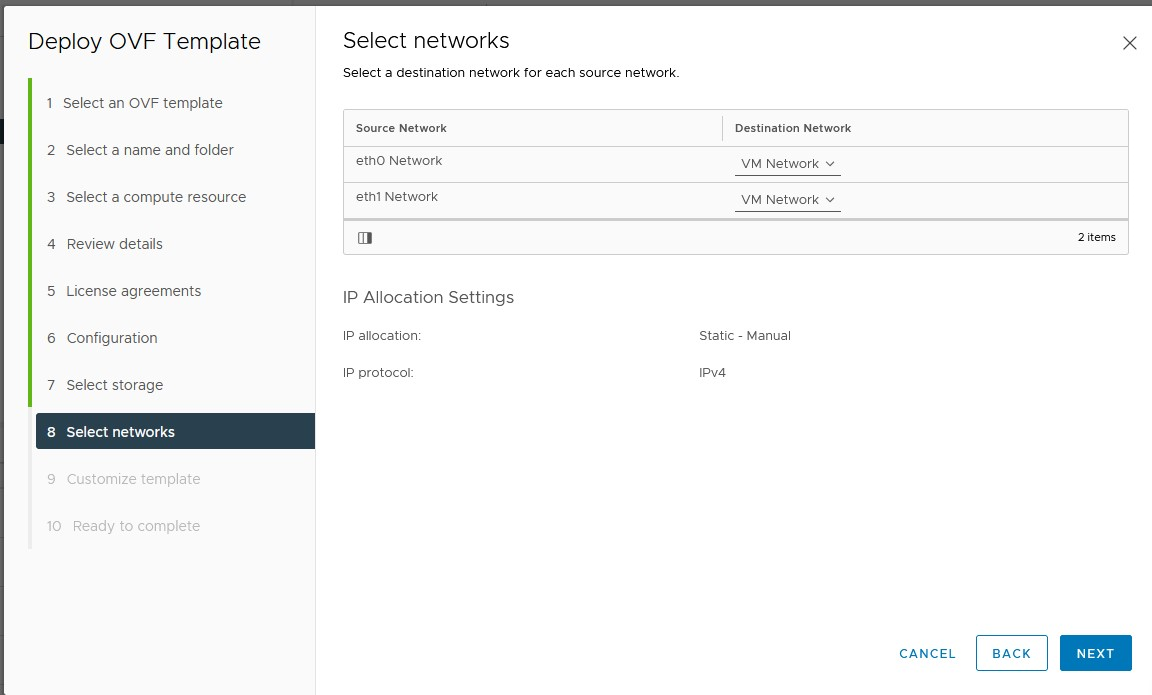Viewport: 1152px width, 695px height.
Task: Close the Deploy OVF Template wizard
Action: pos(1129,43)
